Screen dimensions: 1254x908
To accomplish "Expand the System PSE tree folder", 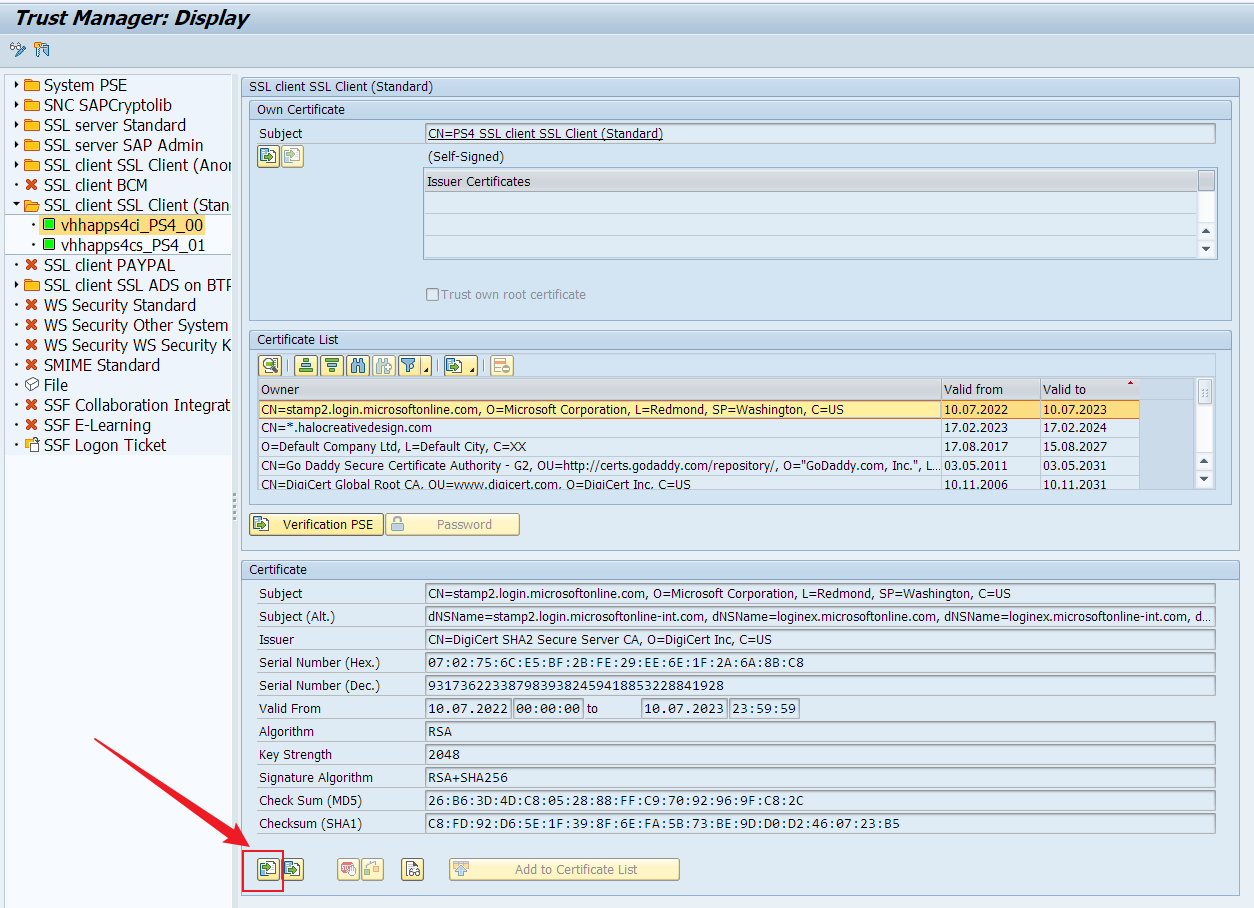I will point(17,85).
